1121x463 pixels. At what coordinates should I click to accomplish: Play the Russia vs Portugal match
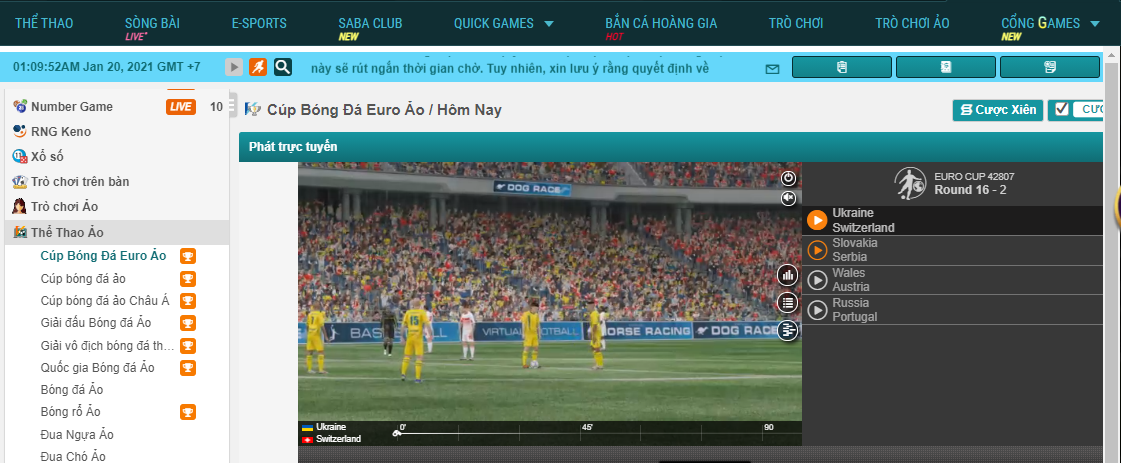[817, 310]
